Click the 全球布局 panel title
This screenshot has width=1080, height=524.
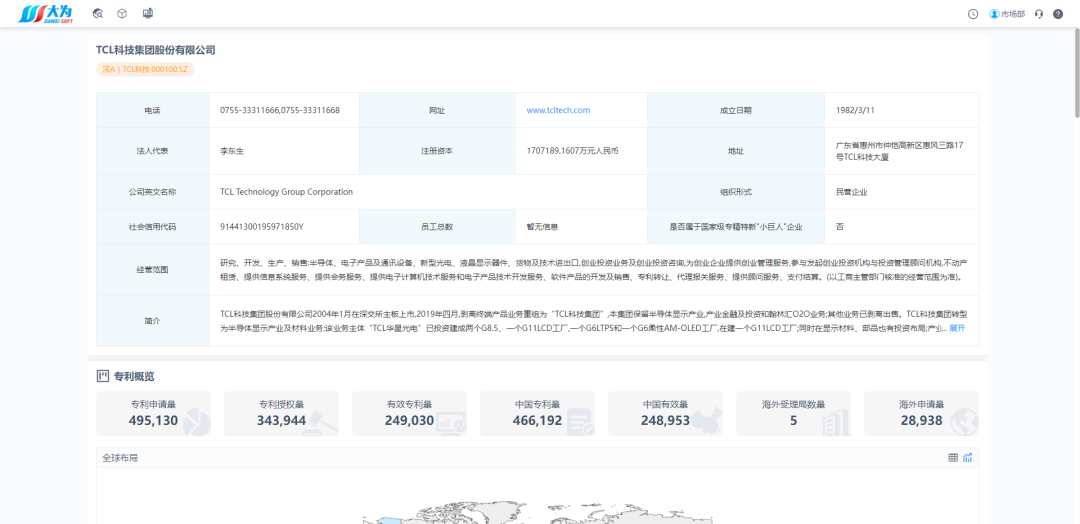[120, 458]
